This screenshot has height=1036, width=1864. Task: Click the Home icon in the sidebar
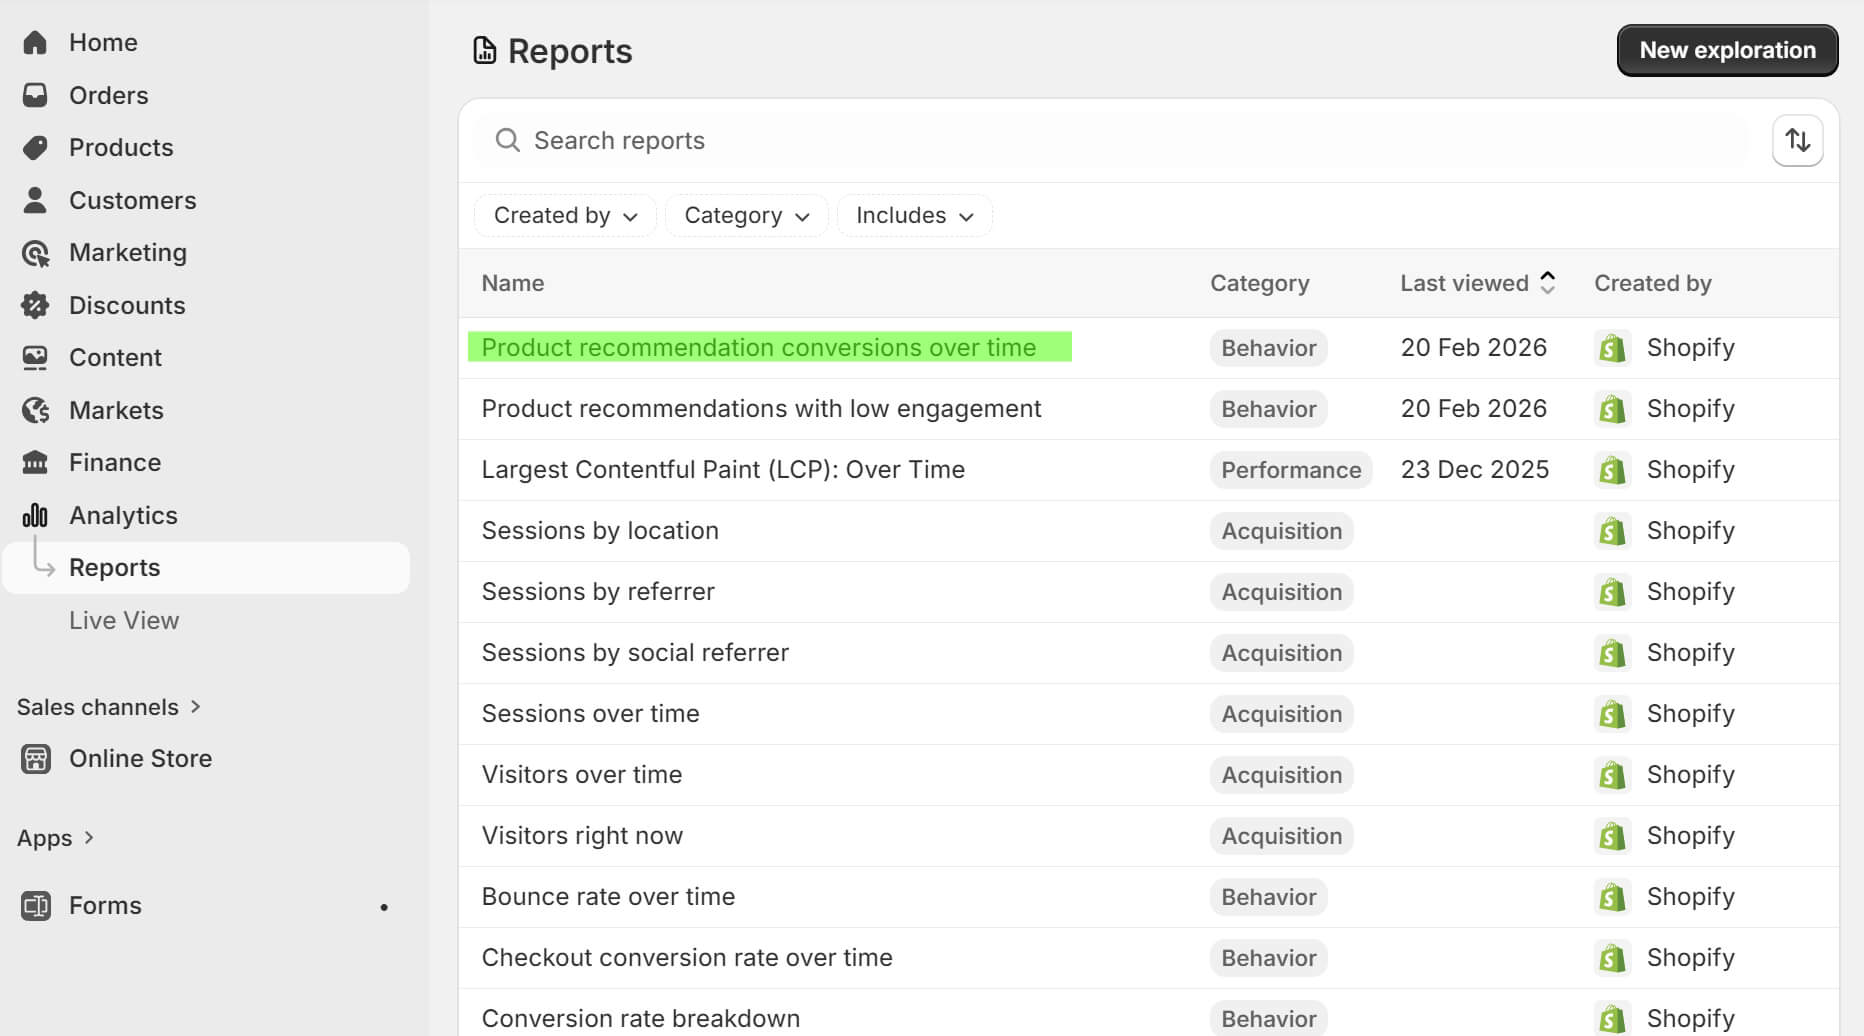click(x=35, y=42)
